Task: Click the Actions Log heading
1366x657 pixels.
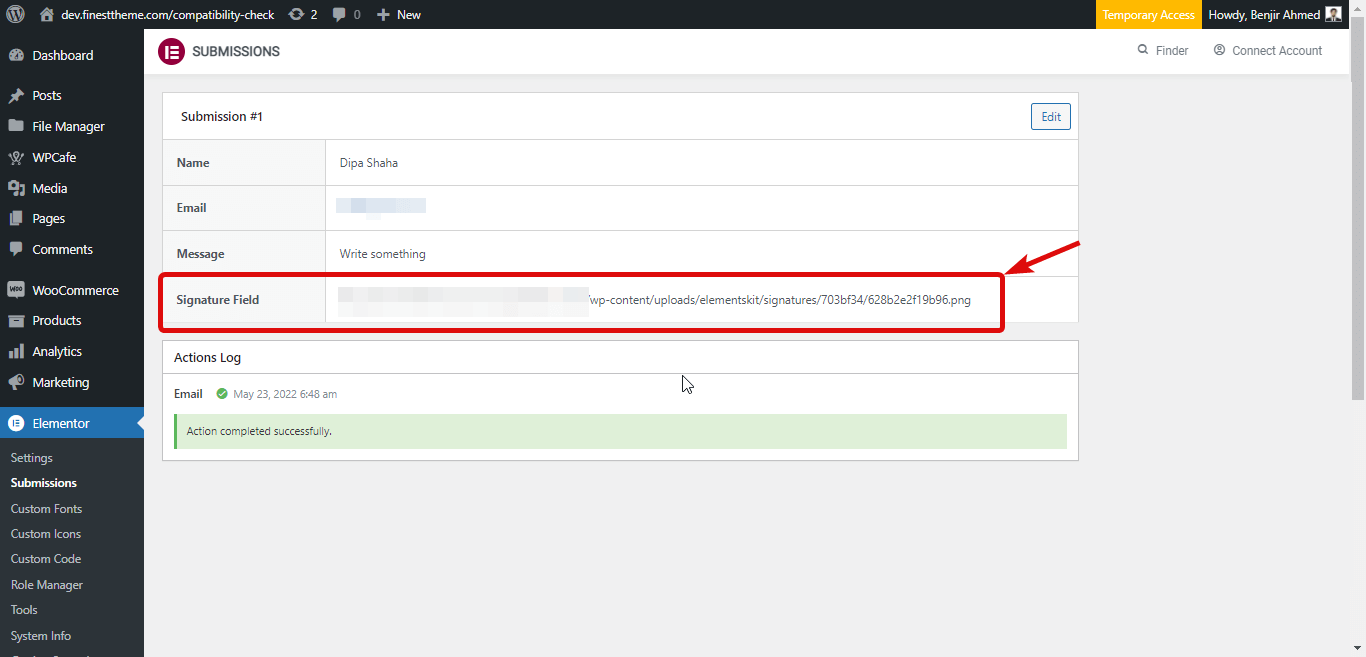Action: [207, 358]
